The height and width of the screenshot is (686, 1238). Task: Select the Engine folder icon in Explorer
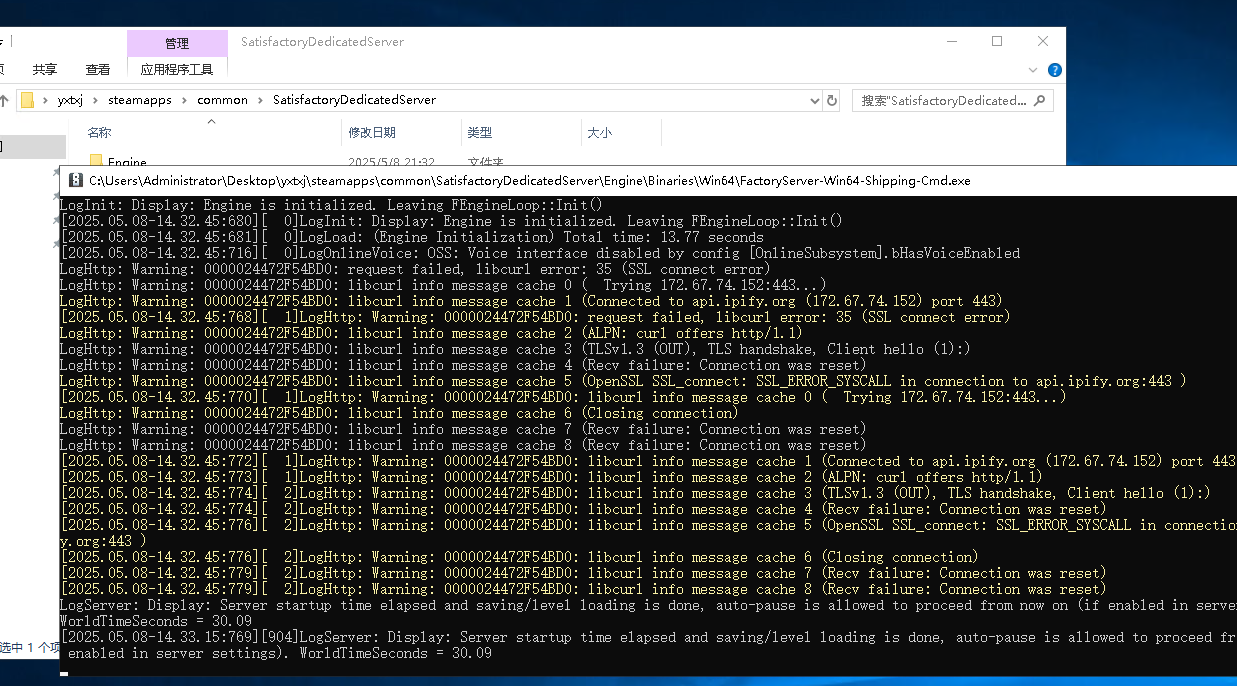[x=96, y=160]
